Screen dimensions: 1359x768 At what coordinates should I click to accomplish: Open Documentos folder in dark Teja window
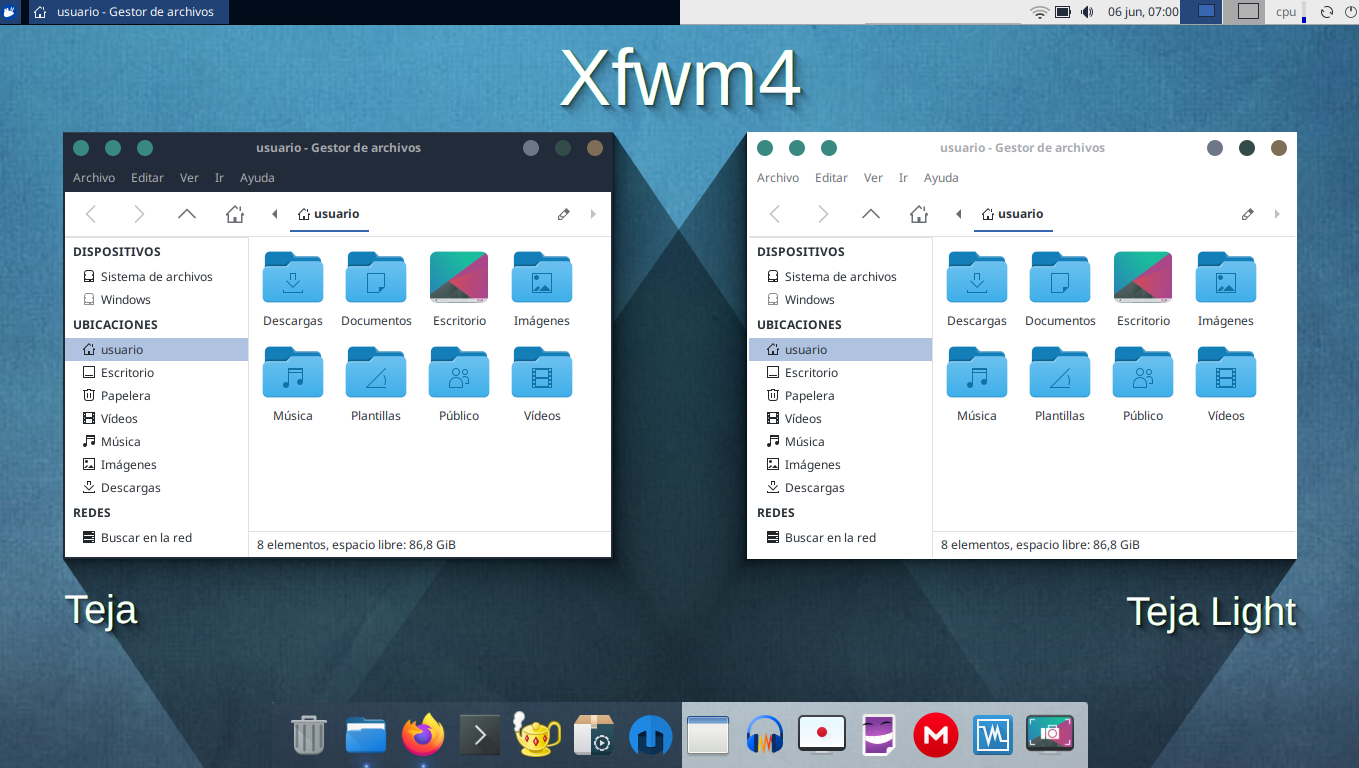[x=376, y=277]
